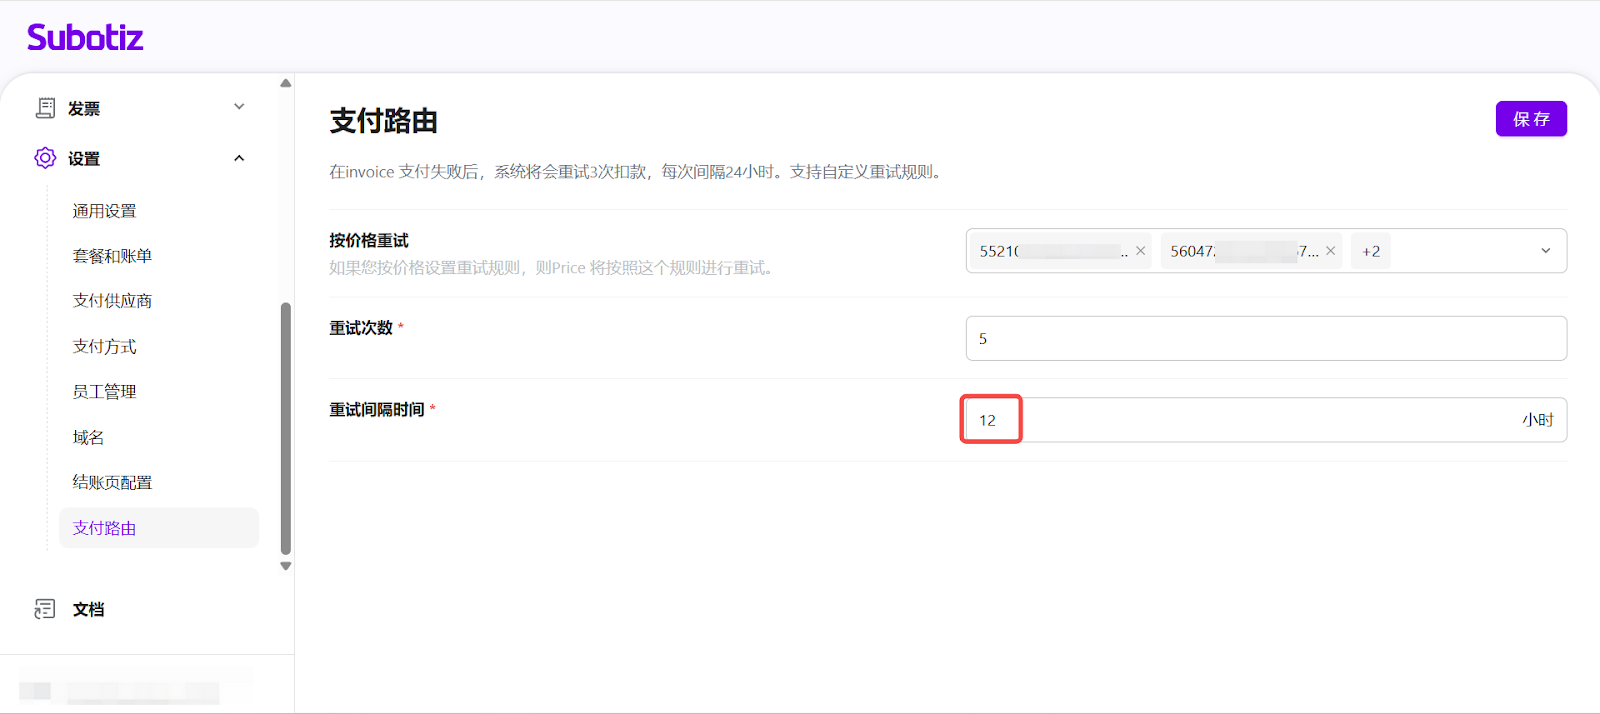Expand the 发票 menu chevron
The width and height of the screenshot is (1600, 714).
(x=239, y=107)
